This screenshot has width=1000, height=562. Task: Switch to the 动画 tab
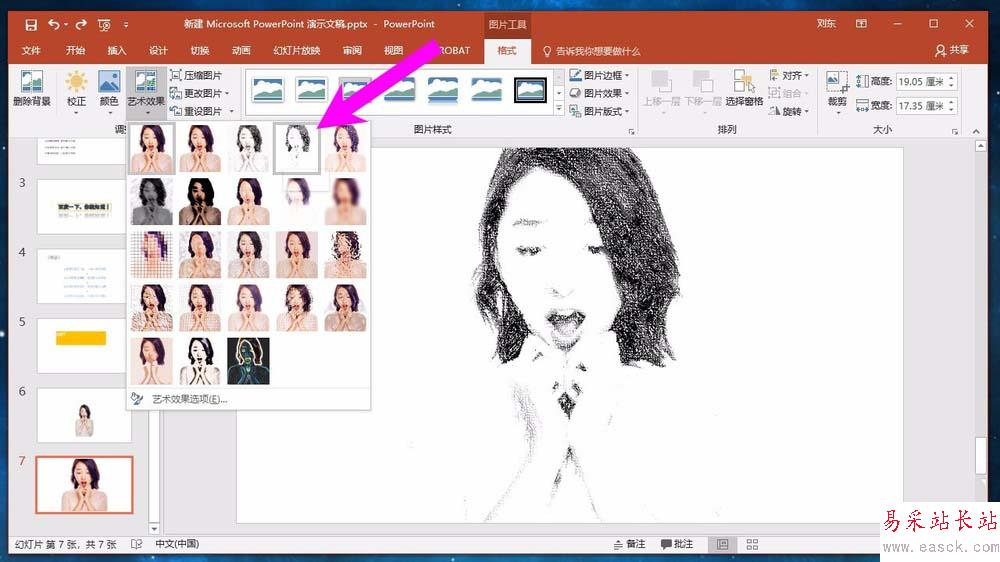240,50
